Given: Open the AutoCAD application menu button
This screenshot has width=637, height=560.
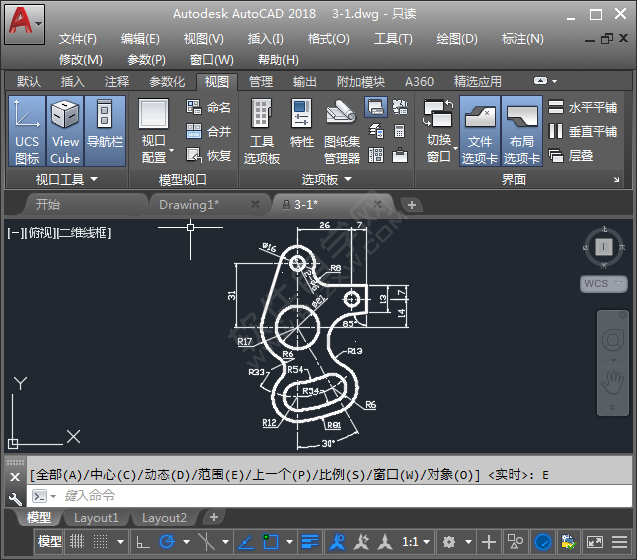Looking at the screenshot, I should coord(24,24).
